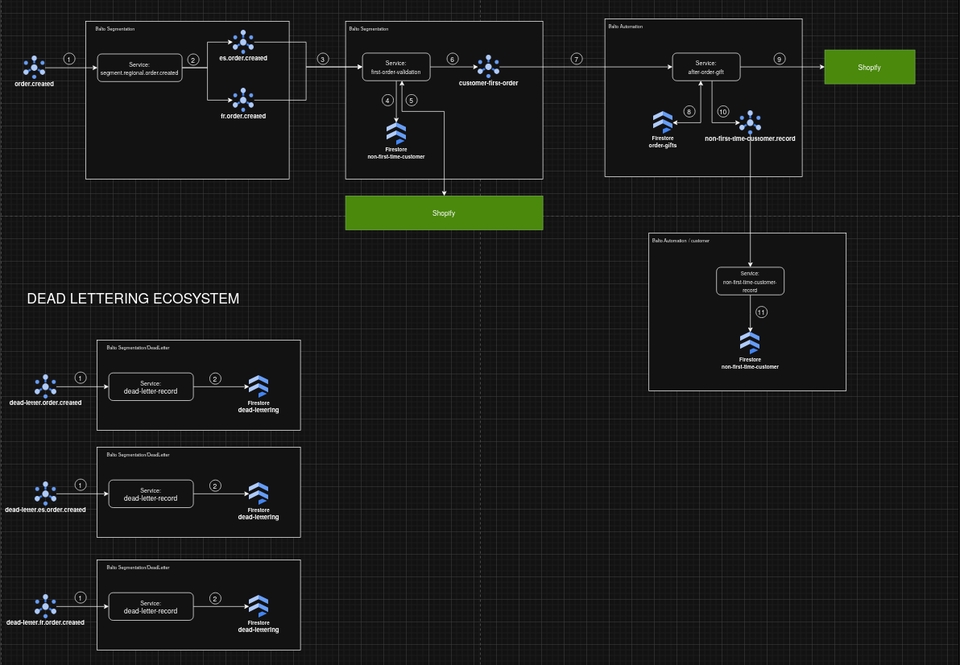Select the step 7 circle marker
This screenshot has height=665, width=960.
click(576, 59)
